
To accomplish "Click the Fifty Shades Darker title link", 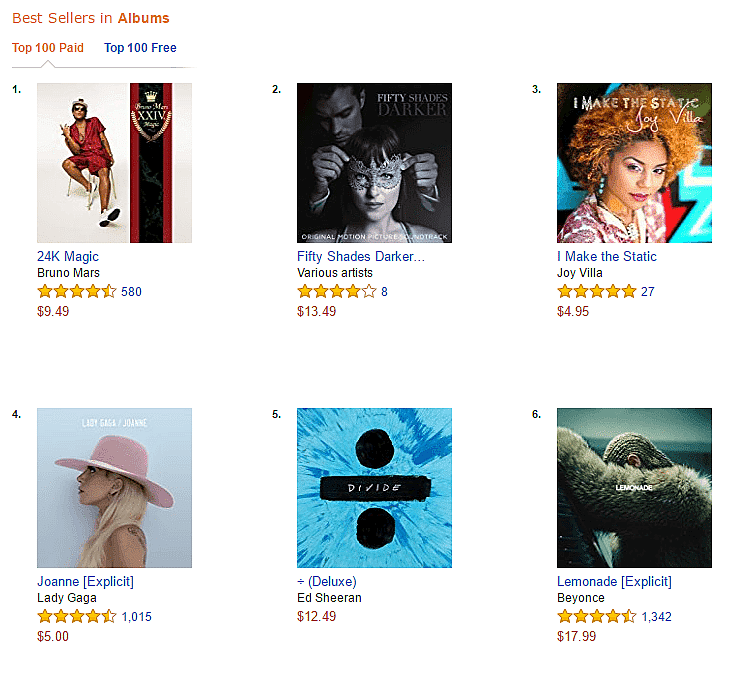I will [361, 257].
